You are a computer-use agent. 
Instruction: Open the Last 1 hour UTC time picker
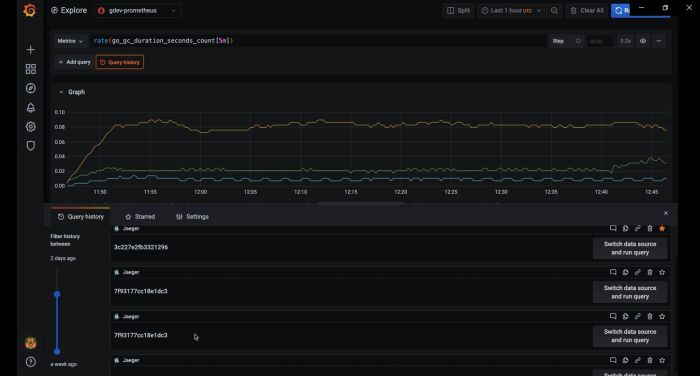[x=510, y=11]
